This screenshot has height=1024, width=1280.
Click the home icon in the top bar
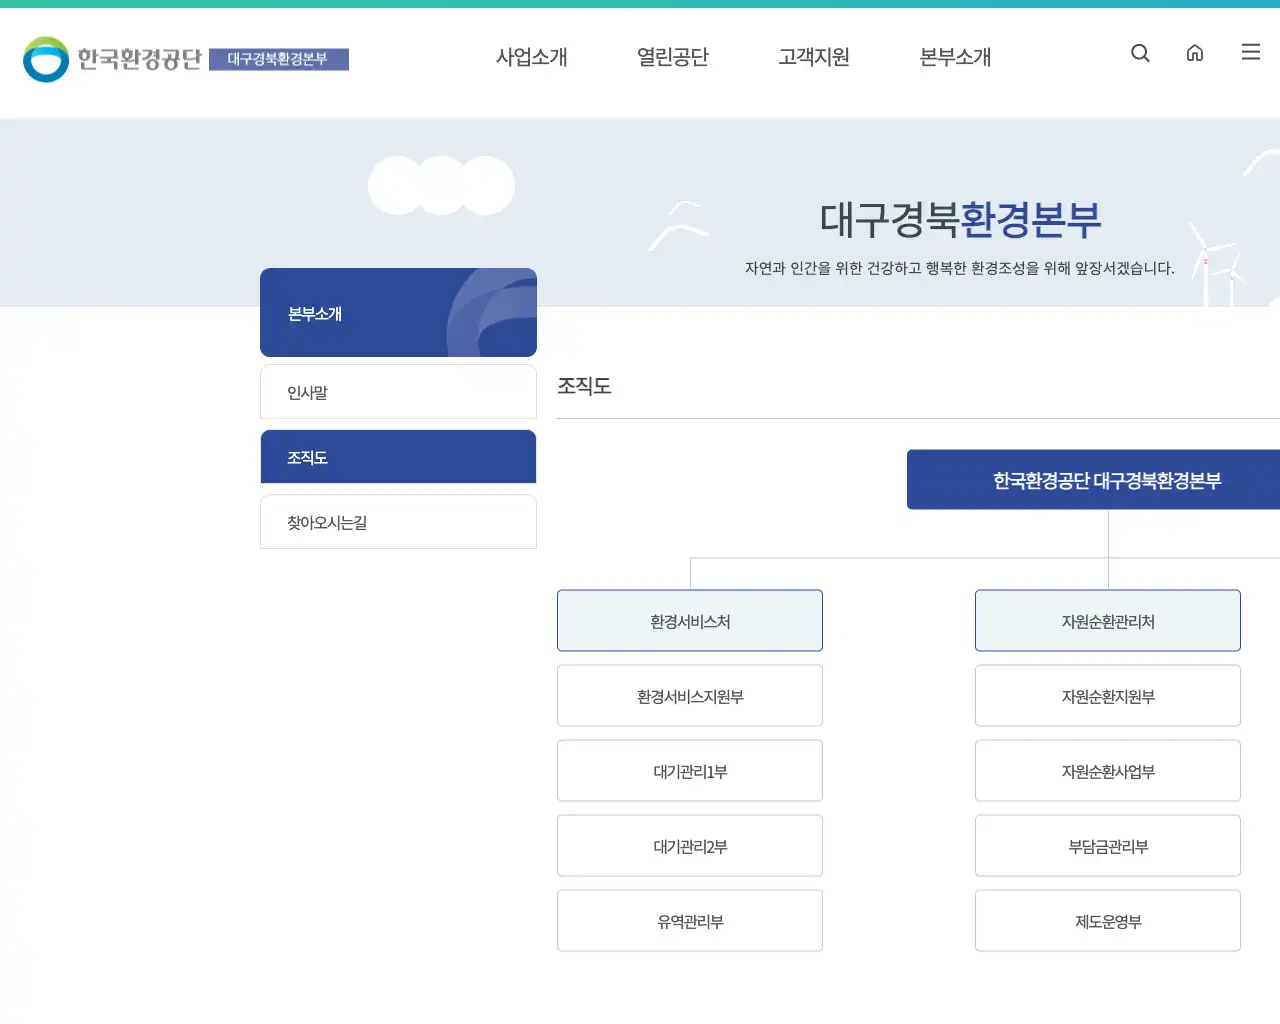1195,53
